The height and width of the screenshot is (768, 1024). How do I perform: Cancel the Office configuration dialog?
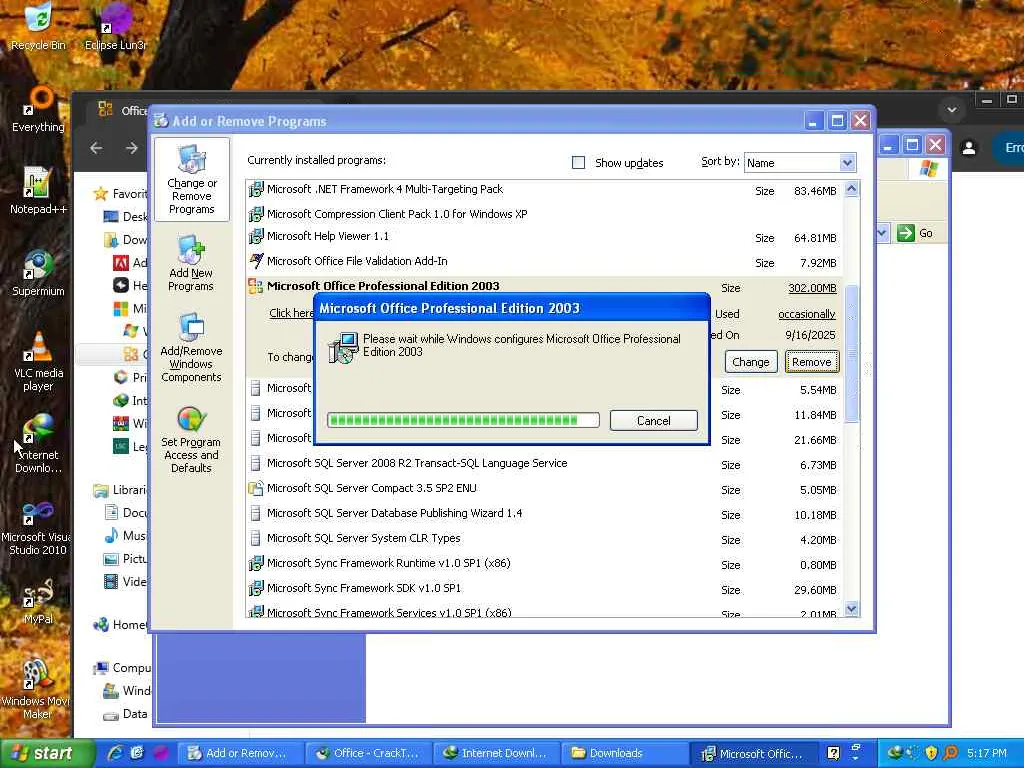[654, 421]
